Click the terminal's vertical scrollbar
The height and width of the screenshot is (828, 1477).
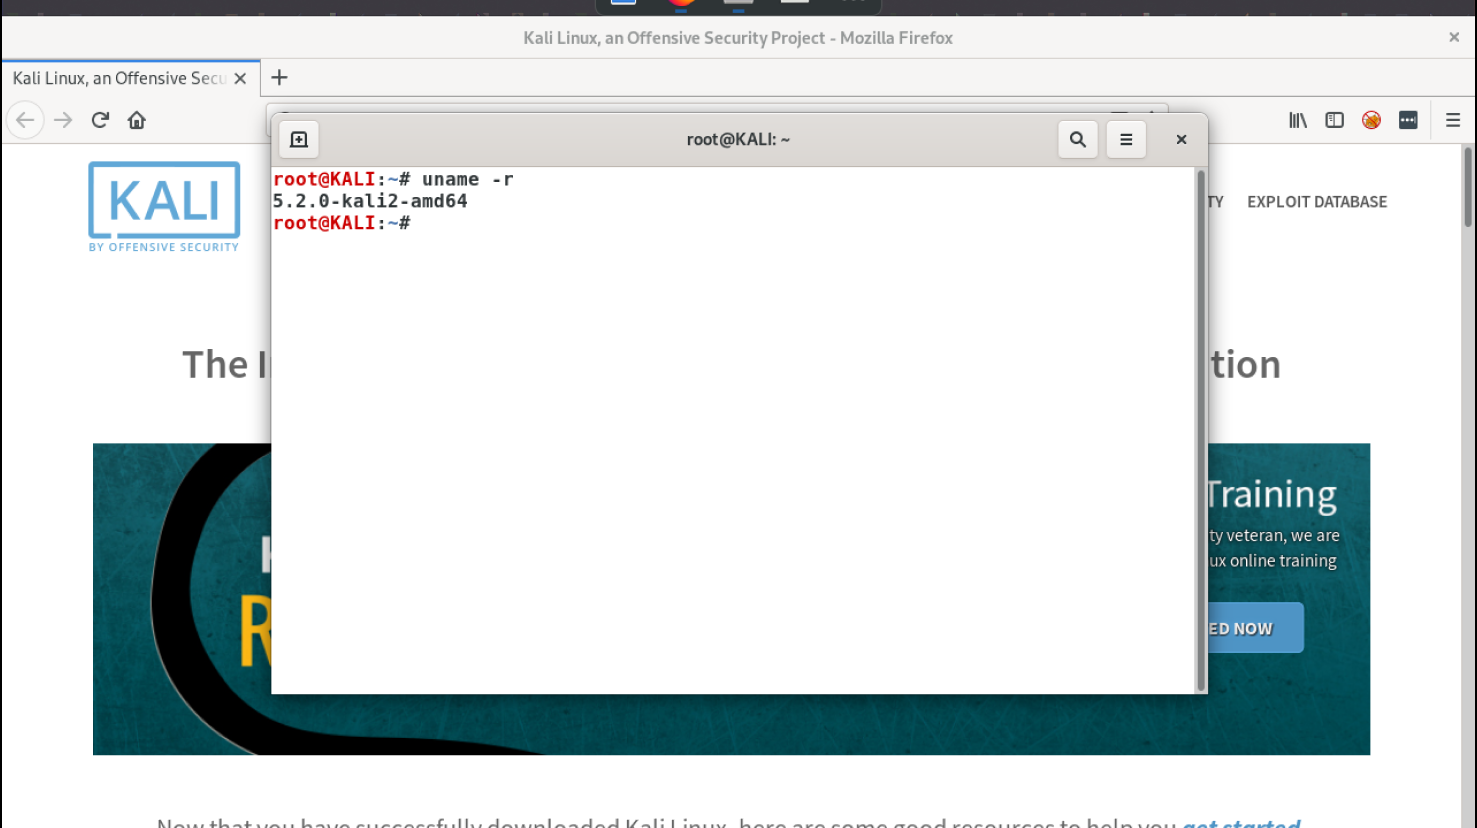1201,430
